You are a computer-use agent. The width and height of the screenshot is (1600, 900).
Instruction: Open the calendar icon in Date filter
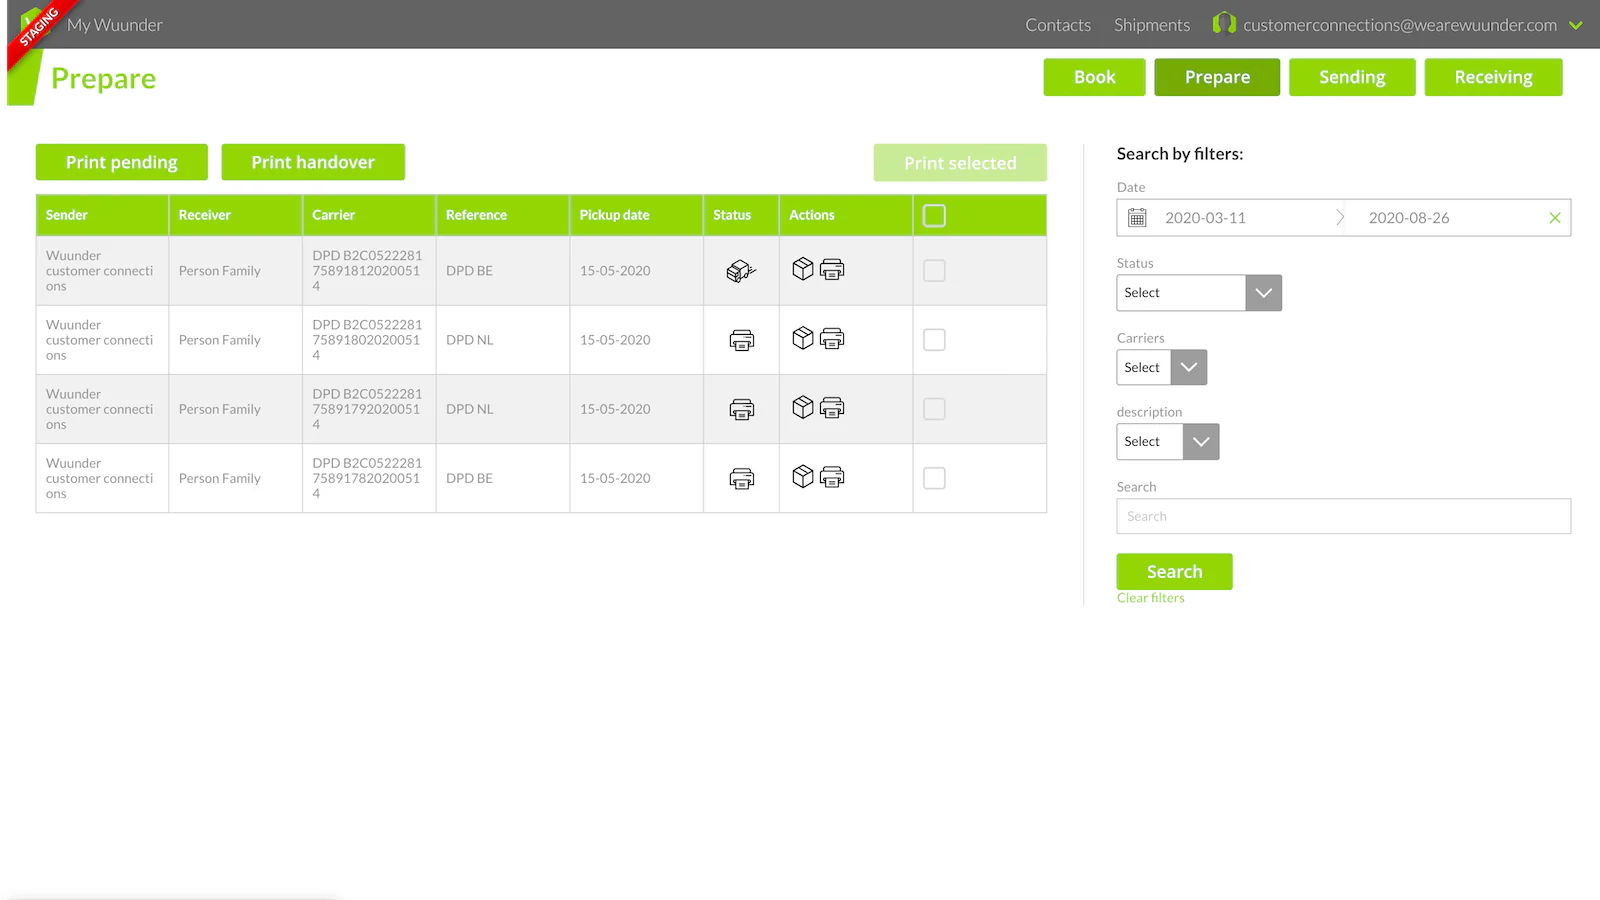[1137, 217]
